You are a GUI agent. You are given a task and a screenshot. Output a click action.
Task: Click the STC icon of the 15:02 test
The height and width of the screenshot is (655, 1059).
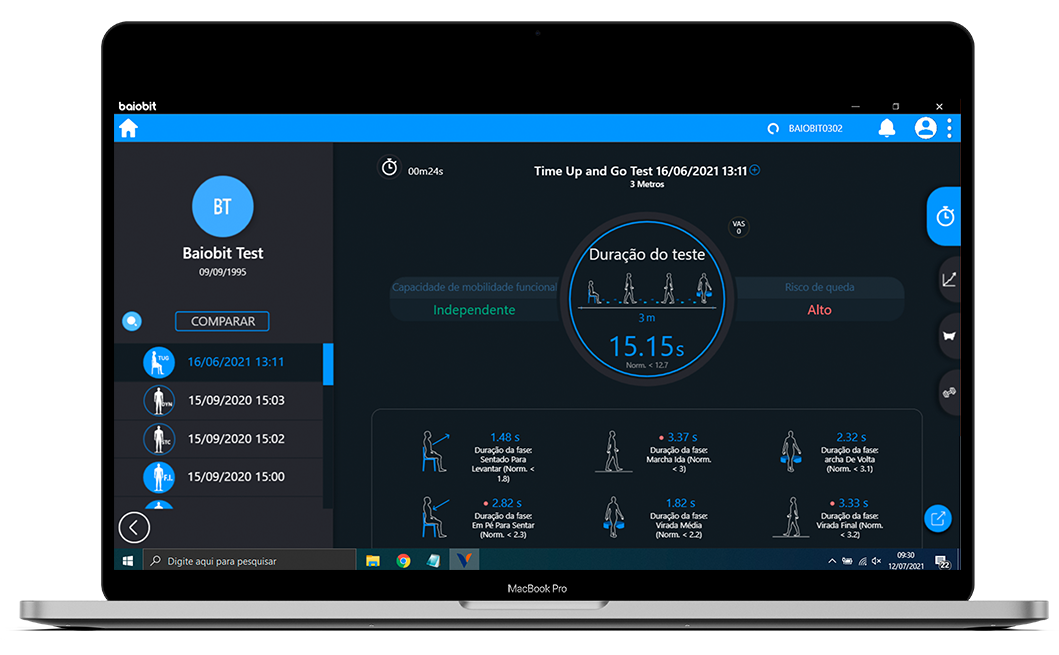[x=159, y=439]
